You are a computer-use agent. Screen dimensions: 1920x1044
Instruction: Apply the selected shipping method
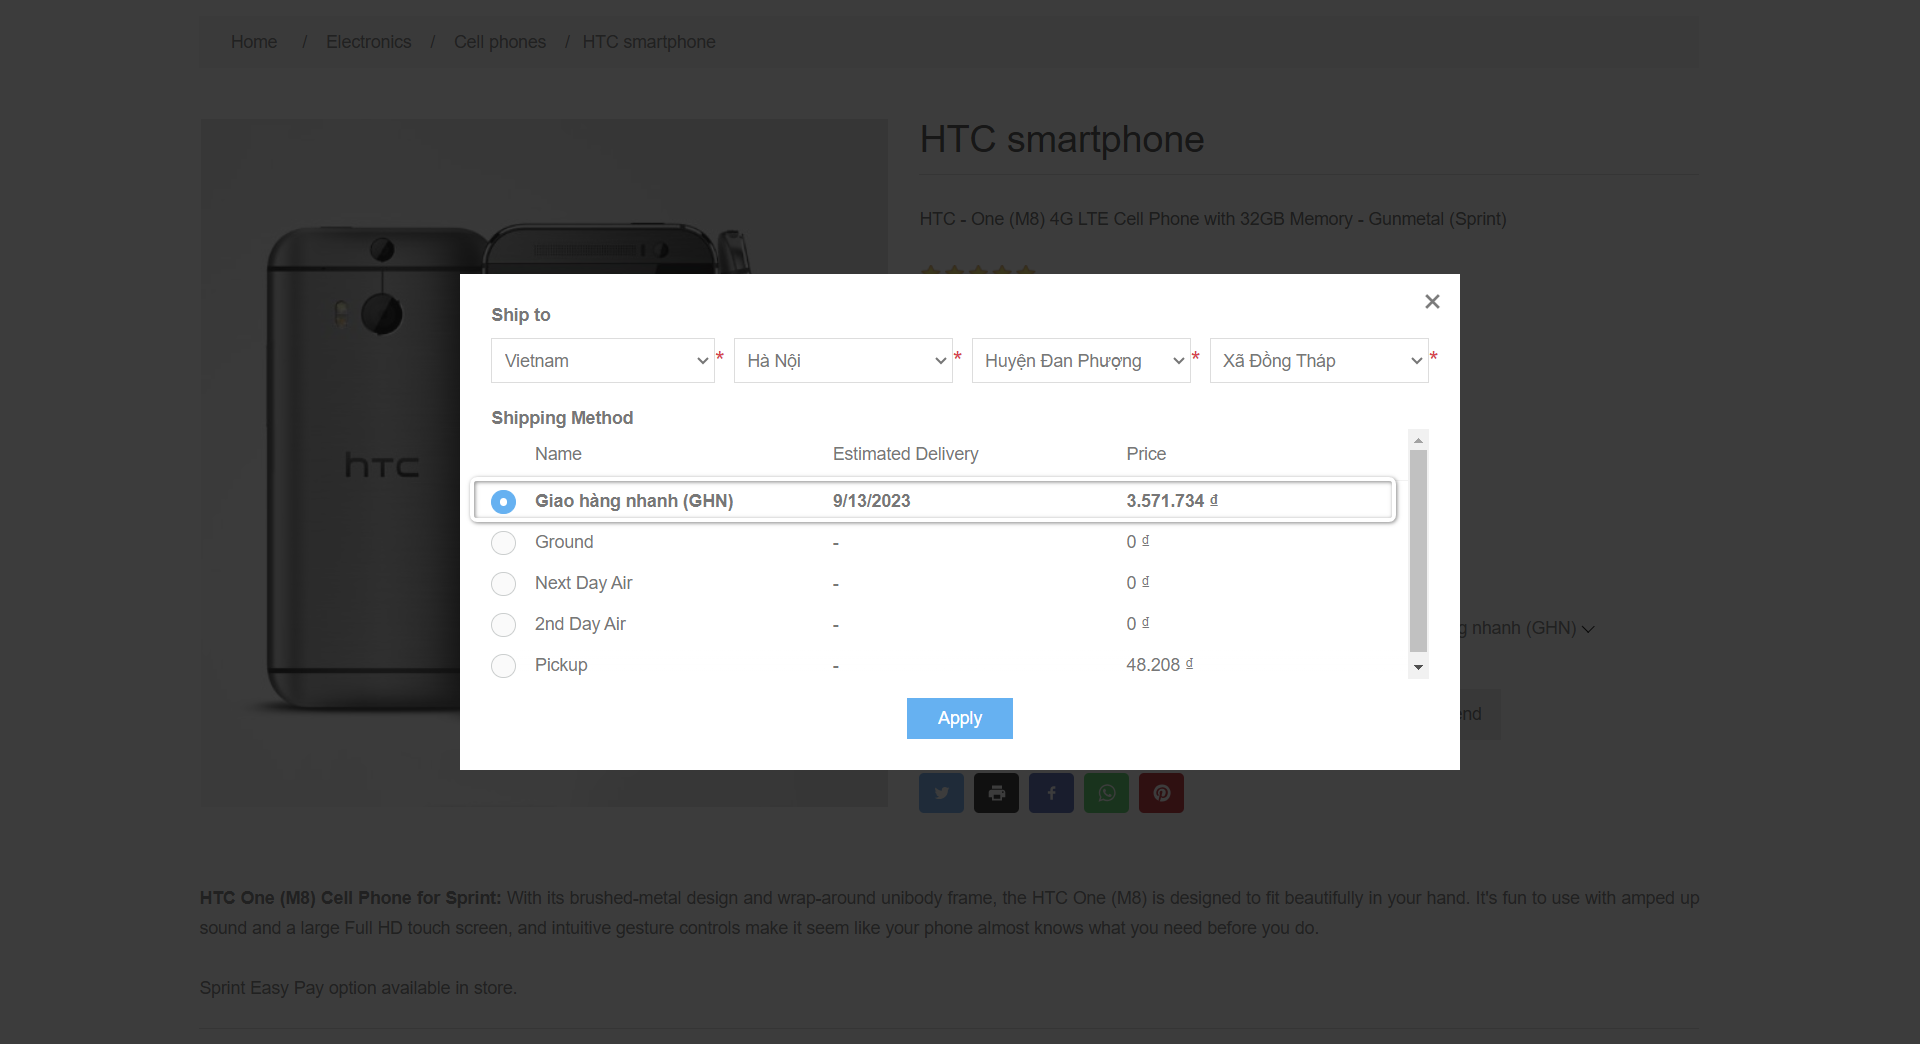coord(960,718)
